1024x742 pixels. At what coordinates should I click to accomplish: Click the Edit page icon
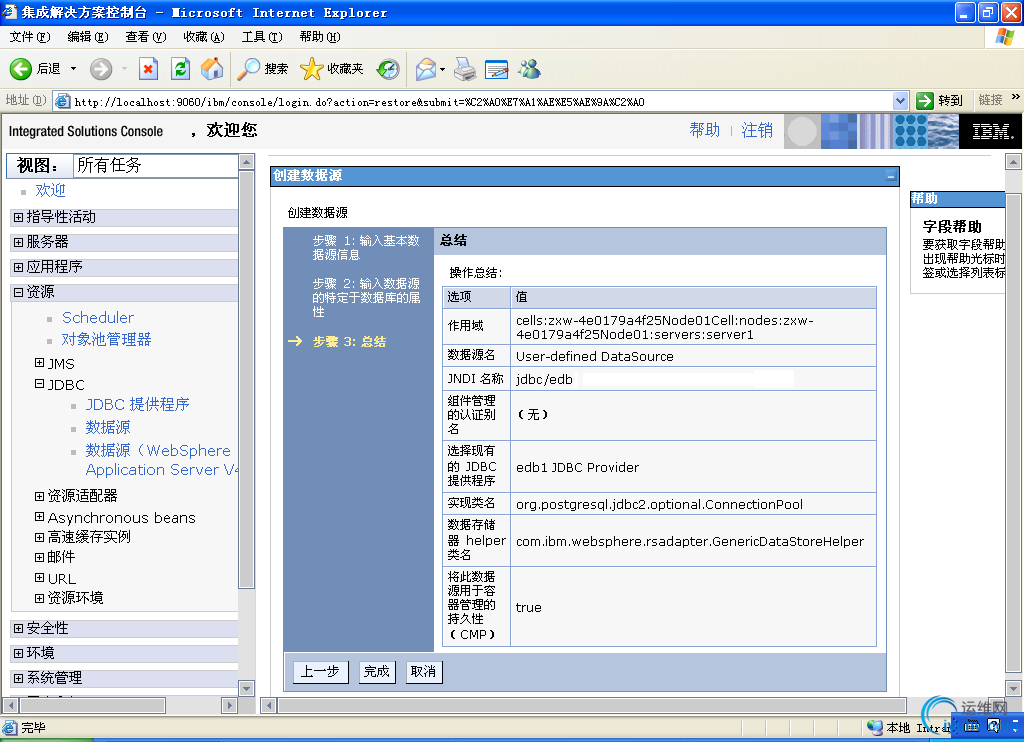(x=497, y=69)
